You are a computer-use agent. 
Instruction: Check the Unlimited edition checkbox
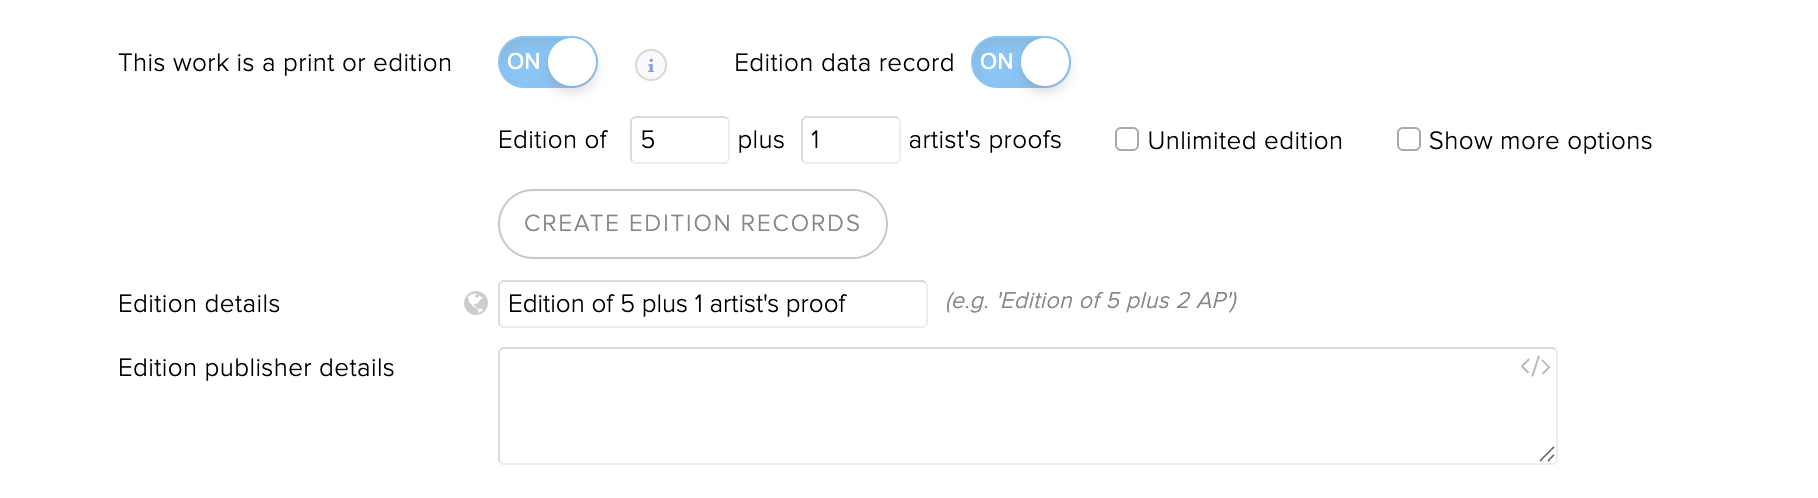pyautogui.click(x=1127, y=139)
